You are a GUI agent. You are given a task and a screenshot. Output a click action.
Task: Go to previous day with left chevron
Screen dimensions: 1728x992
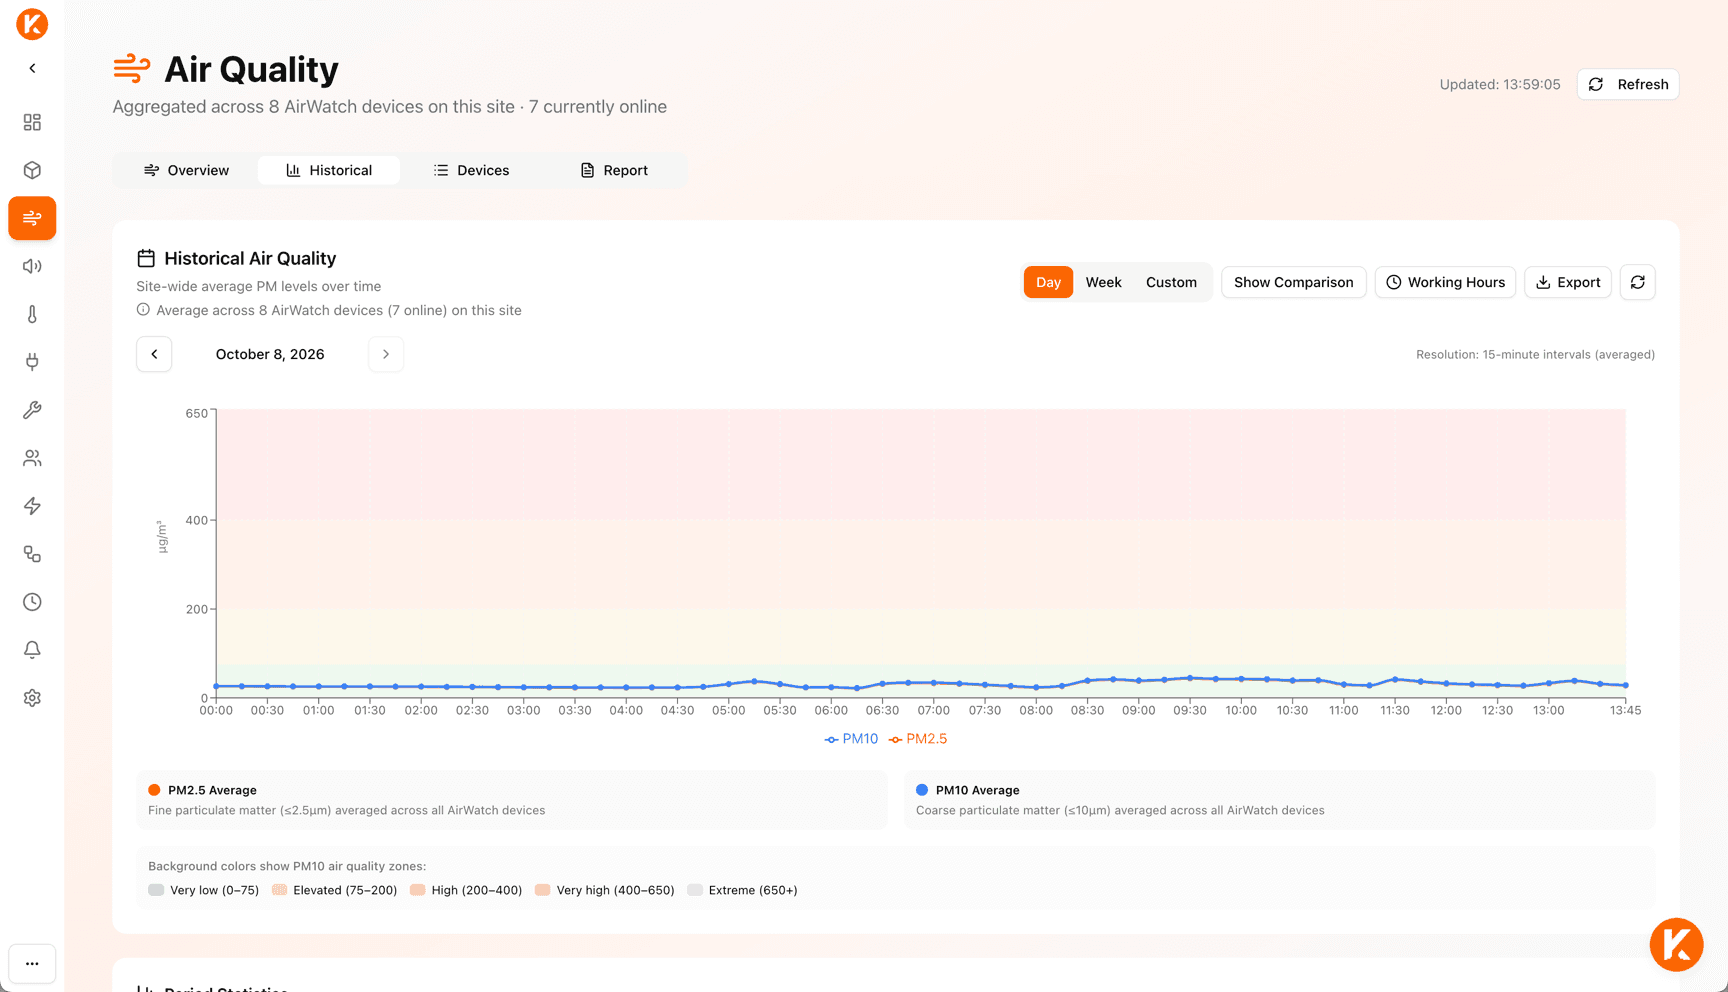pyautogui.click(x=154, y=354)
